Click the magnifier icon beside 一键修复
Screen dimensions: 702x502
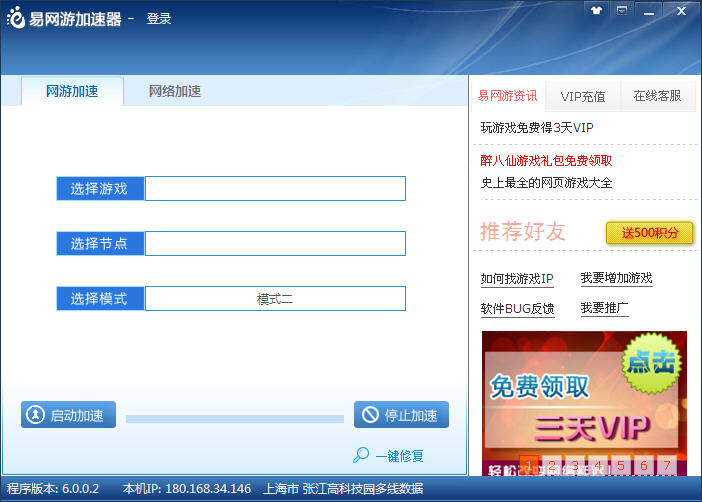click(x=361, y=455)
